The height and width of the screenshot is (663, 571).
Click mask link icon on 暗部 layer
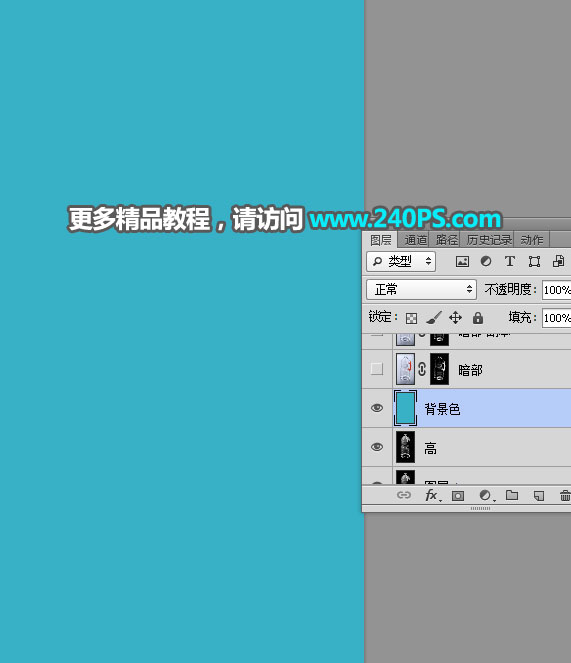pos(422,369)
